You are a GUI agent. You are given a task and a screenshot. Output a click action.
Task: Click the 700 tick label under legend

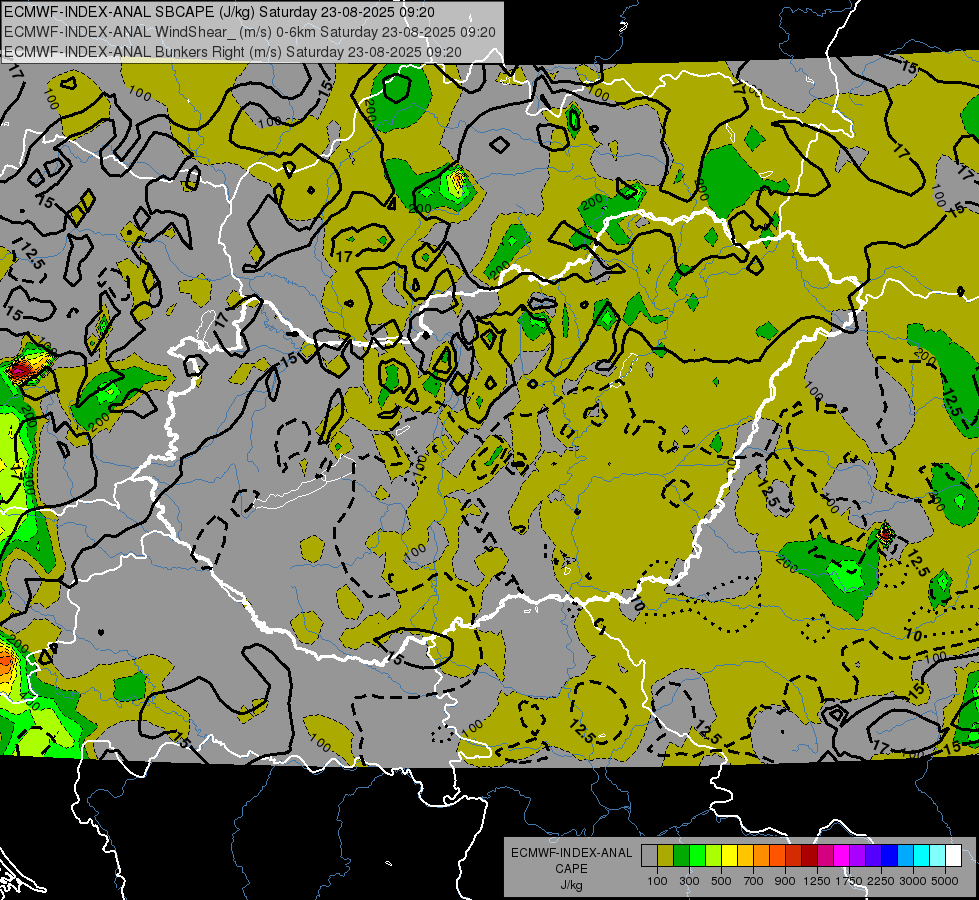(754, 881)
